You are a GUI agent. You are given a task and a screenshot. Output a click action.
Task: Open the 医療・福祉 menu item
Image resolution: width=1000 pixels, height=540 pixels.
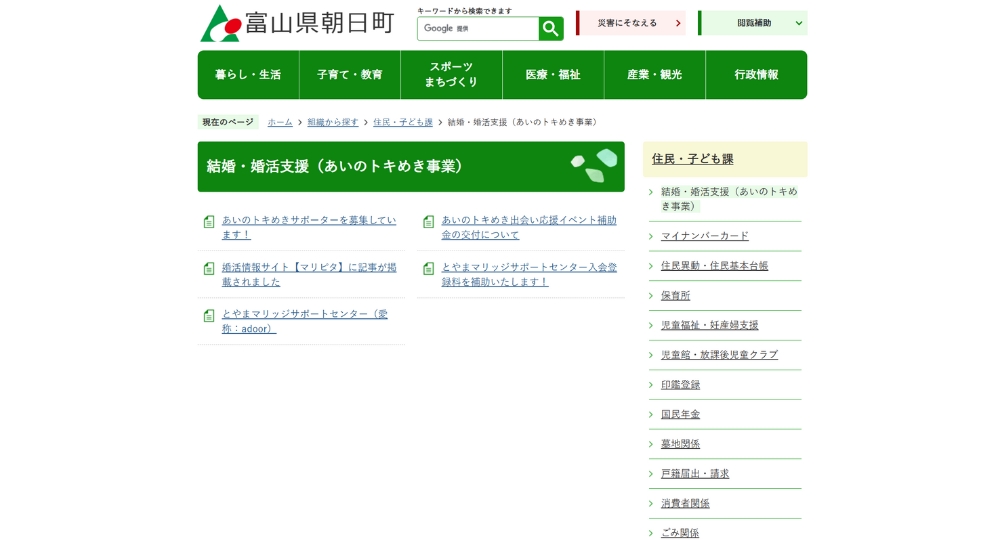point(553,75)
